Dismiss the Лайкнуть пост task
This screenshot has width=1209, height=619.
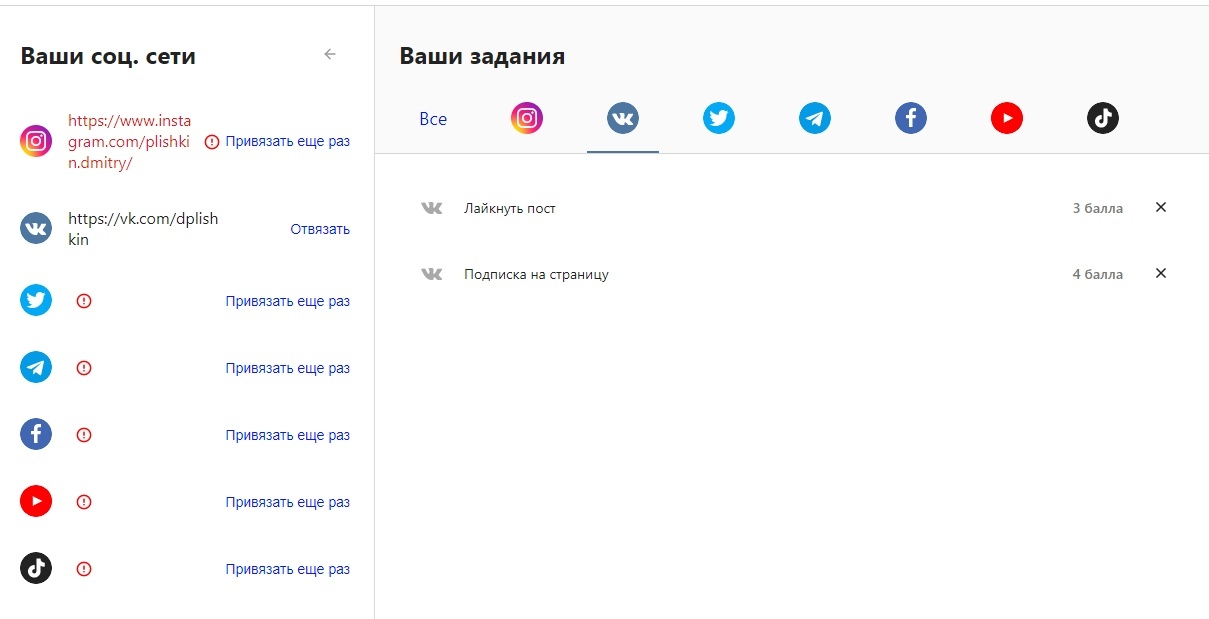[x=1161, y=208]
